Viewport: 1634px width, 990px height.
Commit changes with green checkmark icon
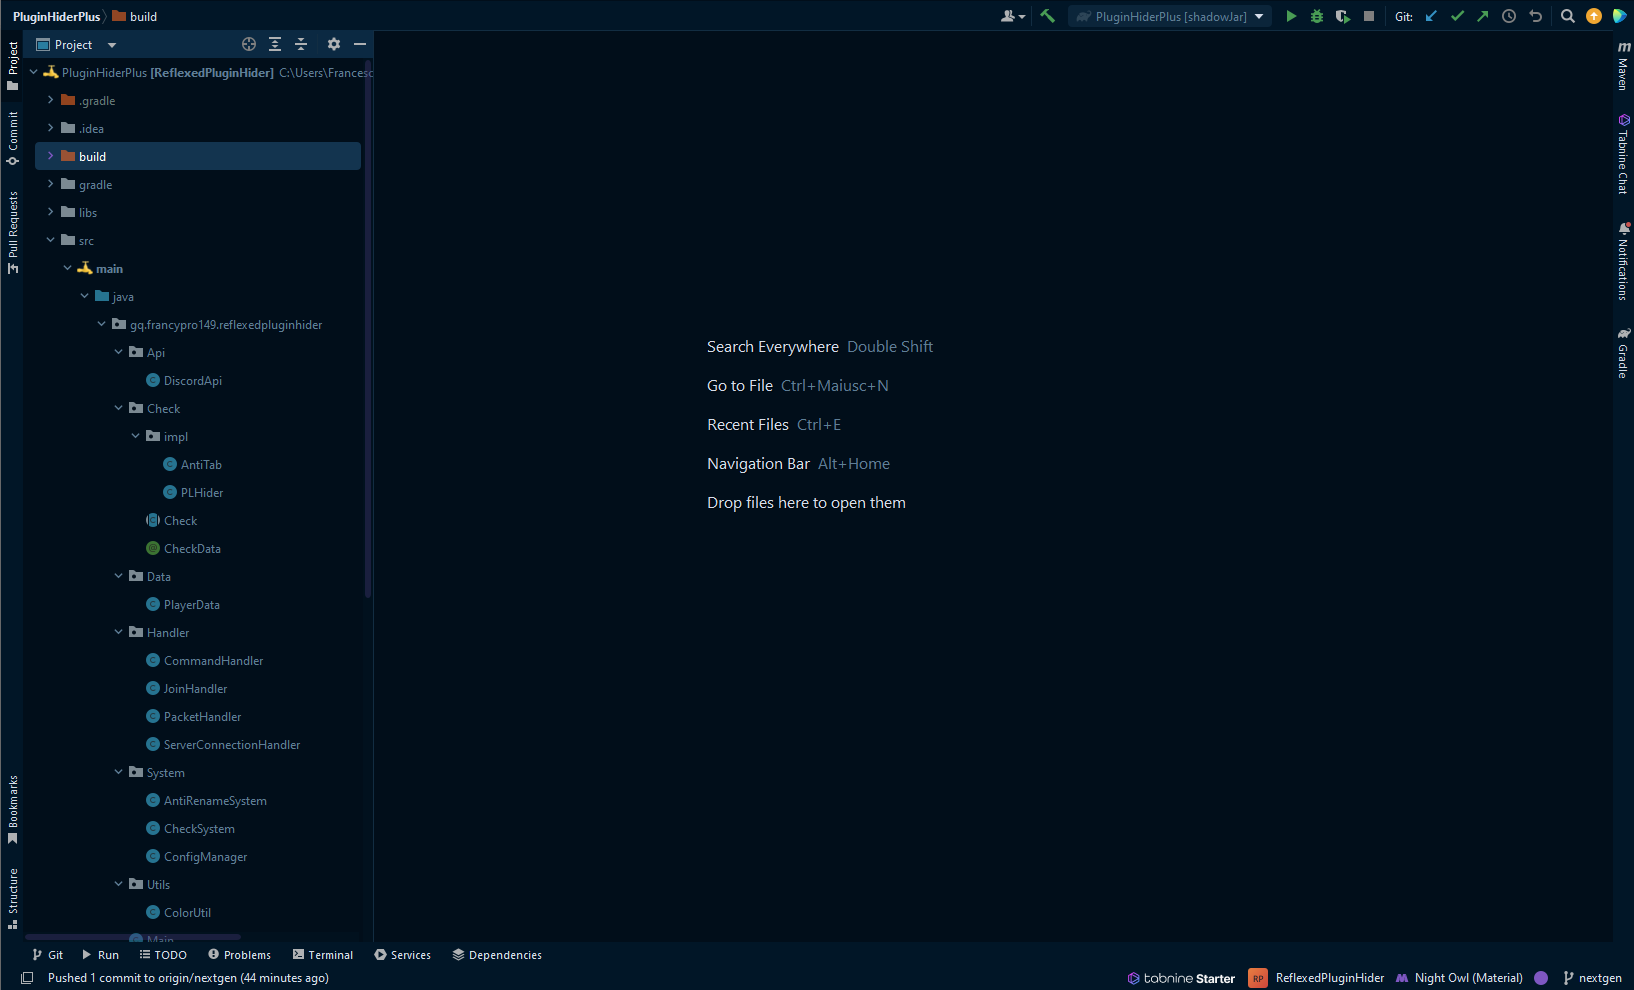pos(1457,16)
